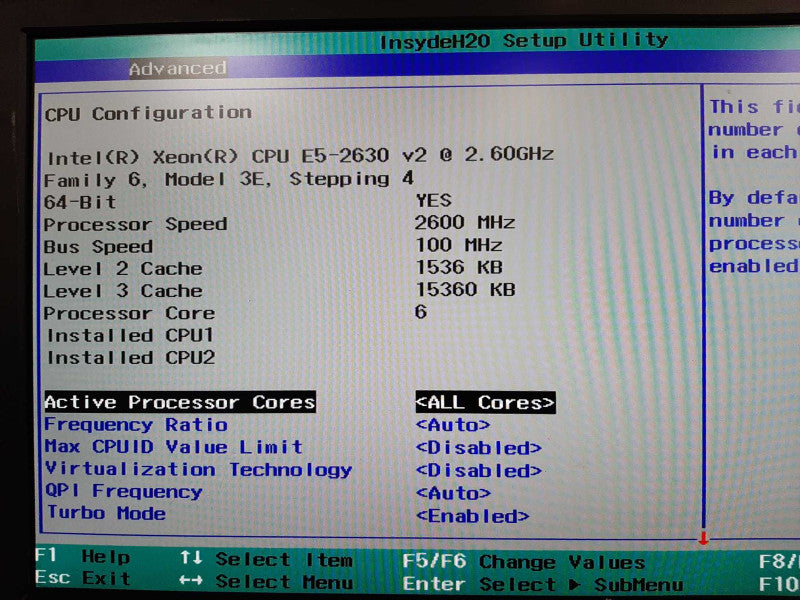800x600 pixels.
Task: Click the CPU Configuration heading
Action: pyautogui.click(x=148, y=113)
